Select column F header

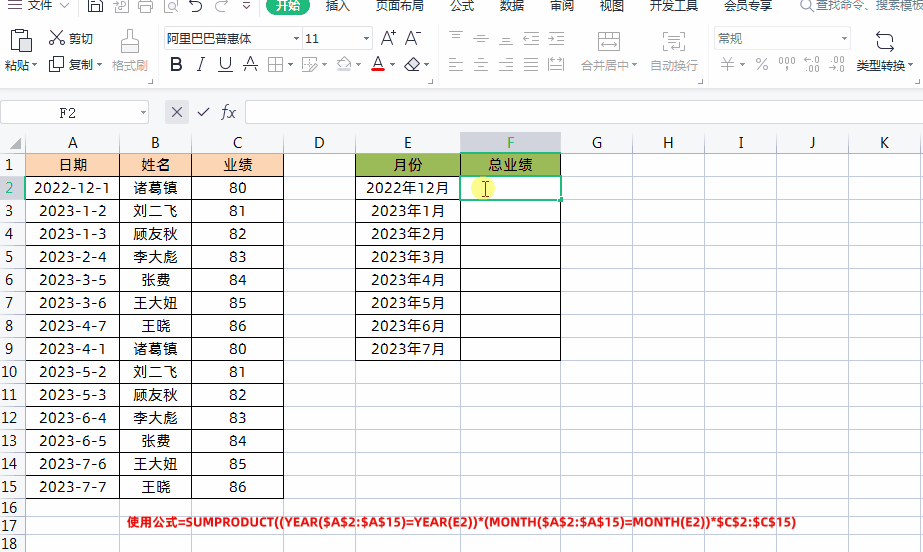click(x=510, y=142)
